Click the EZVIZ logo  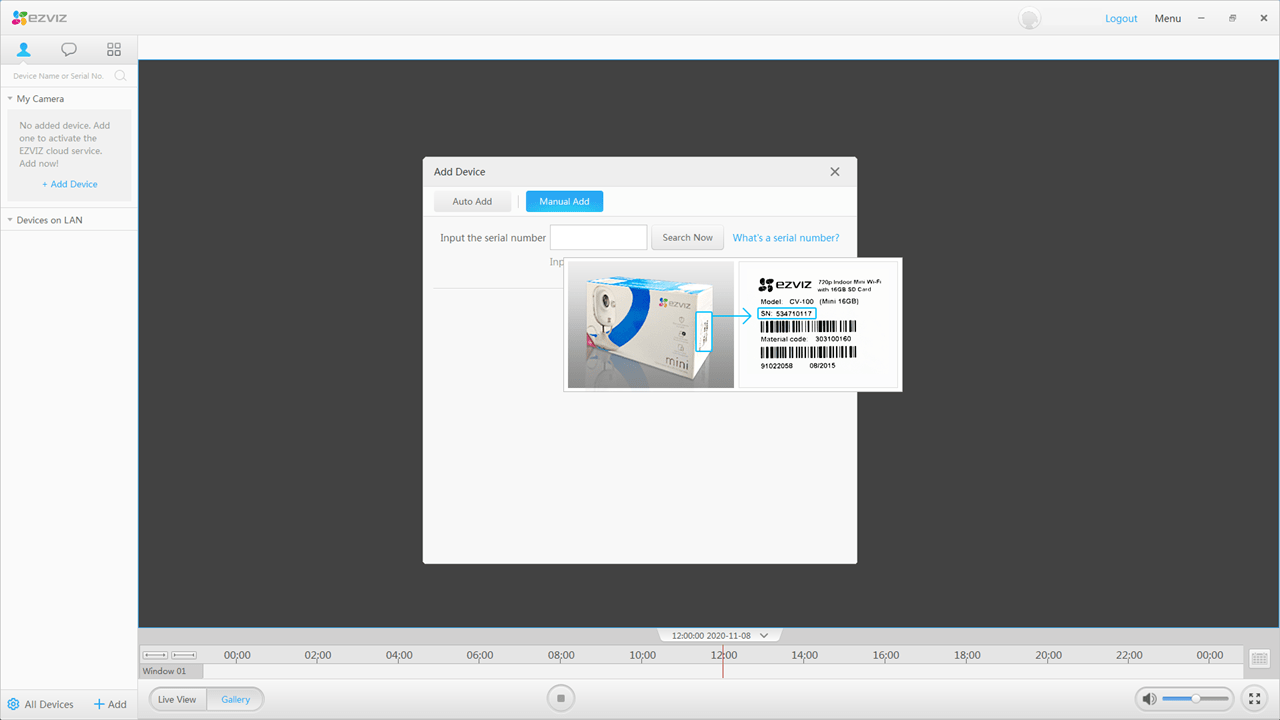point(39,18)
